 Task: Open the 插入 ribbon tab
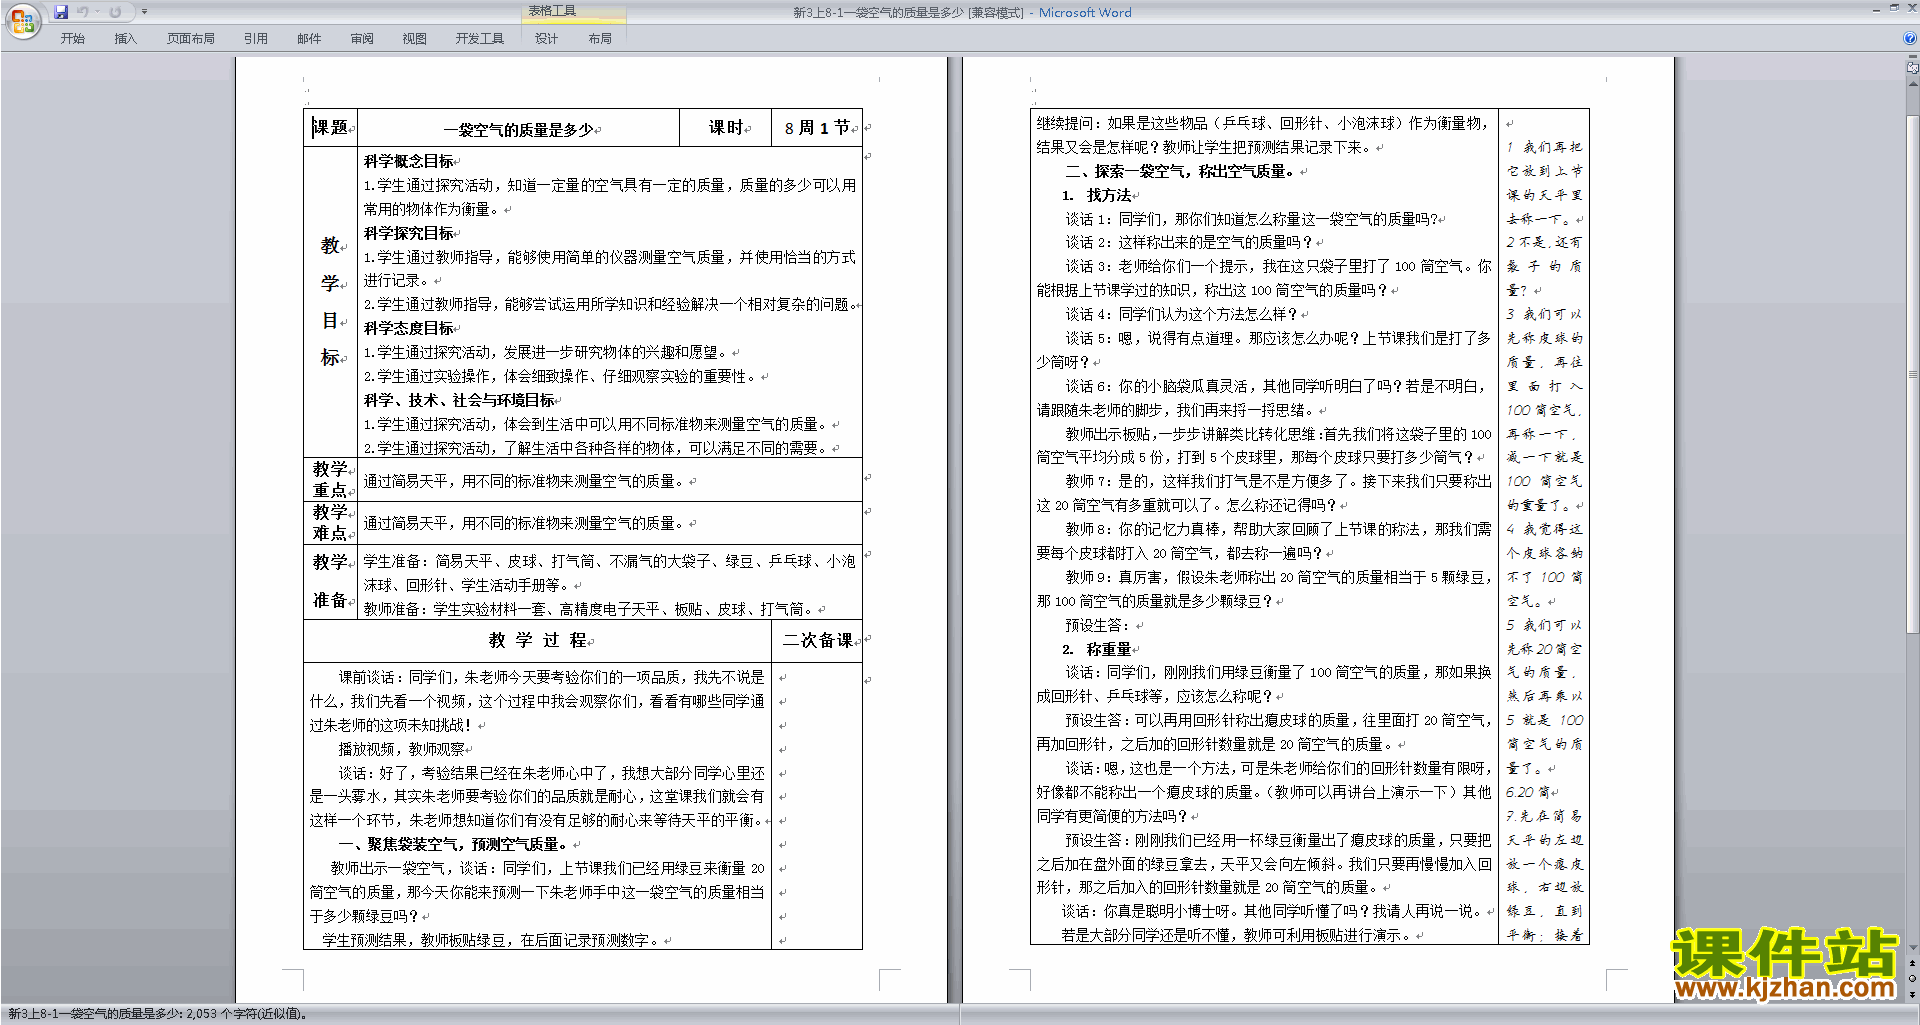[x=125, y=38]
